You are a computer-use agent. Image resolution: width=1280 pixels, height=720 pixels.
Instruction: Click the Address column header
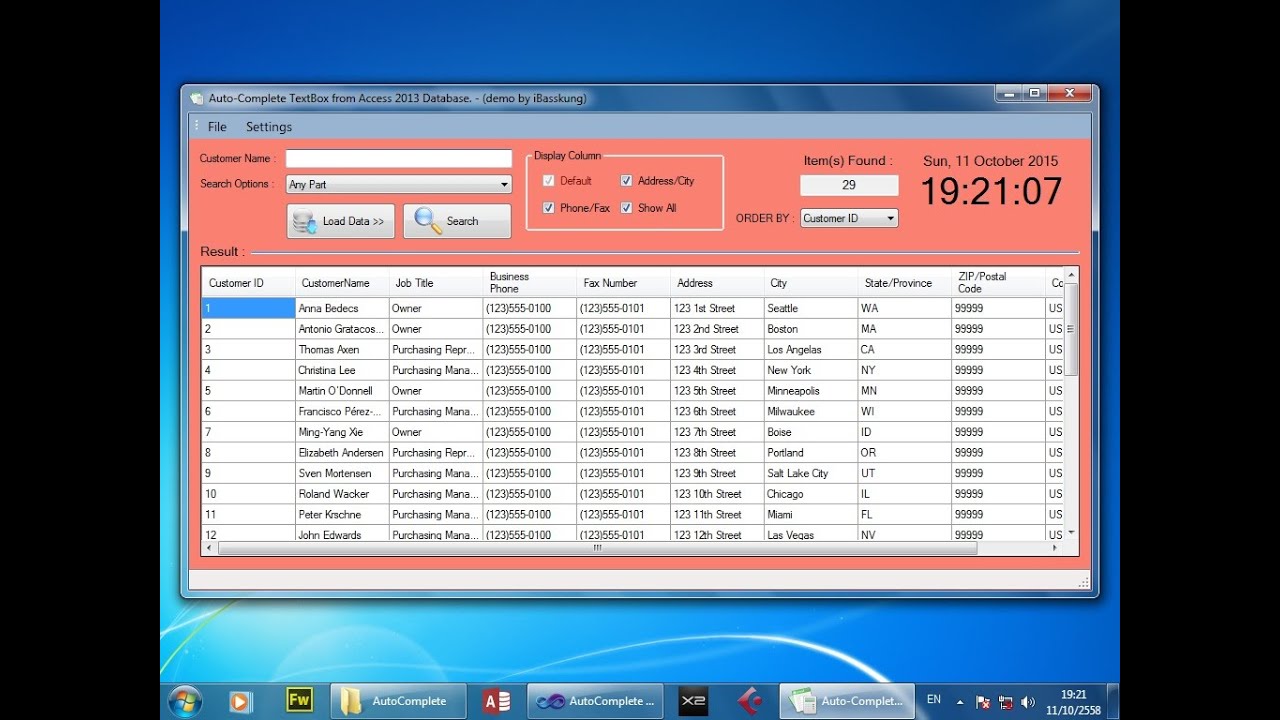click(x=718, y=283)
